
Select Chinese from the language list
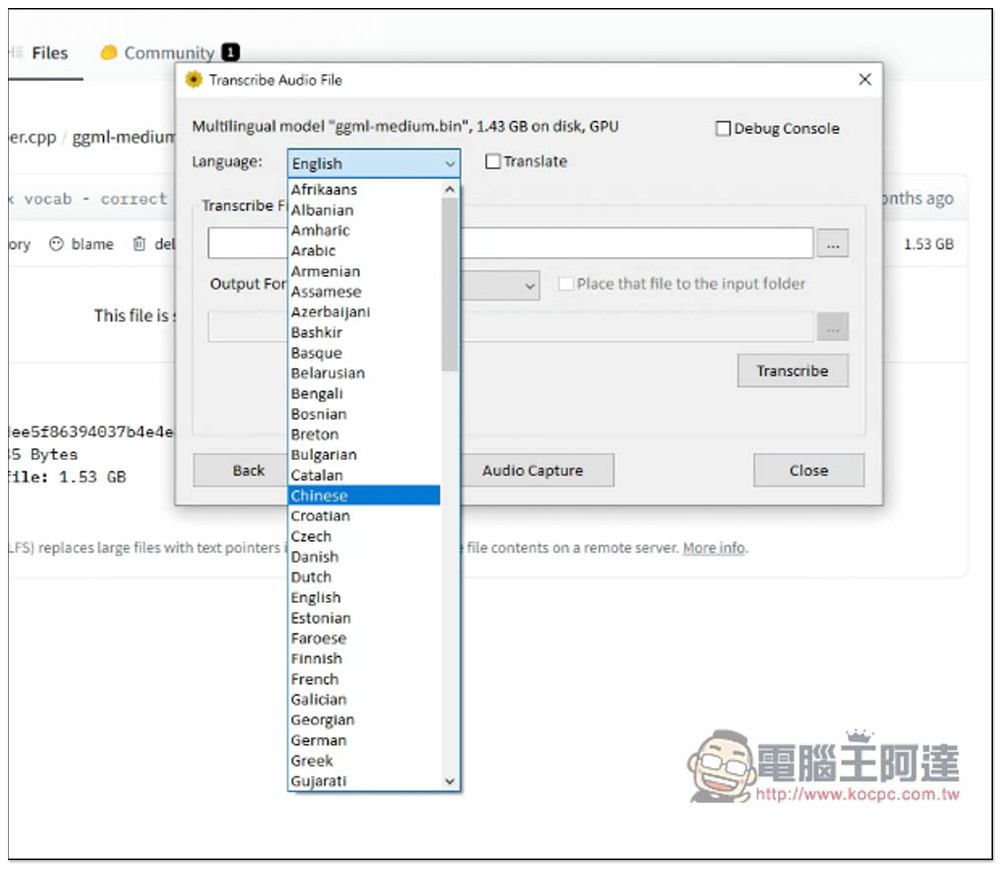point(319,496)
